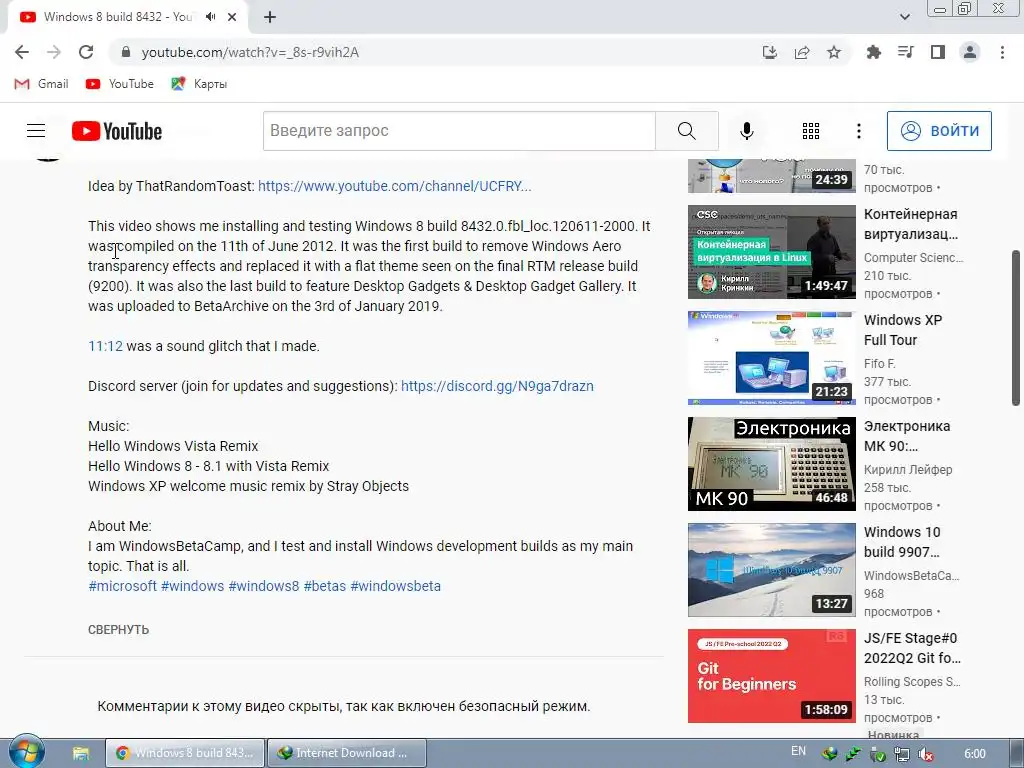1024x768 pixels.
Task: Click the Windows XP Full Tour title
Action: (903, 330)
